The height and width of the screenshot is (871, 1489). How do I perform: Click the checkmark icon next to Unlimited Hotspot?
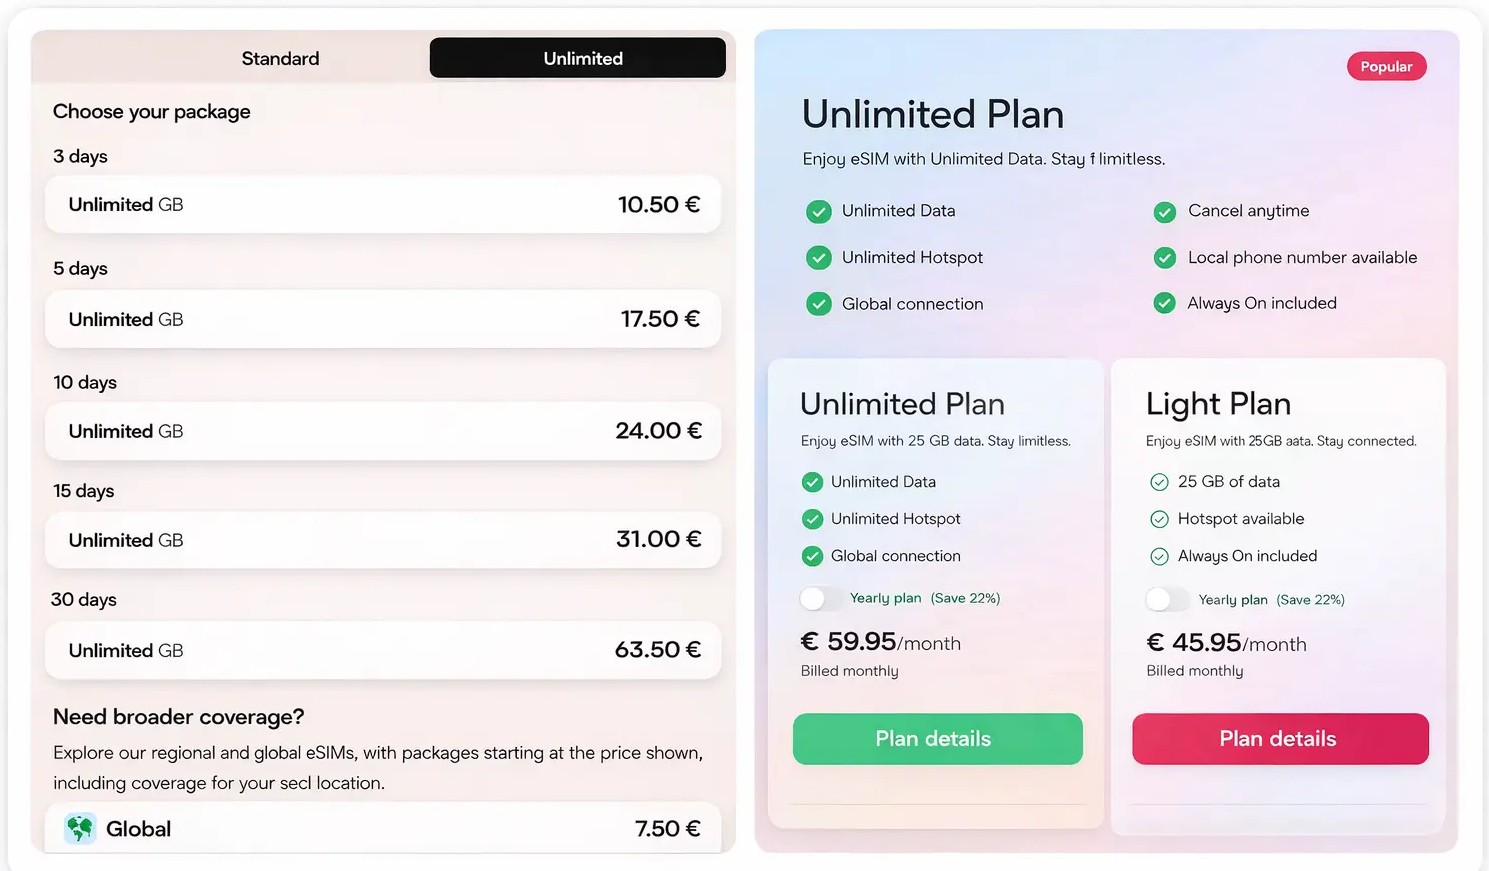[x=819, y=257]
